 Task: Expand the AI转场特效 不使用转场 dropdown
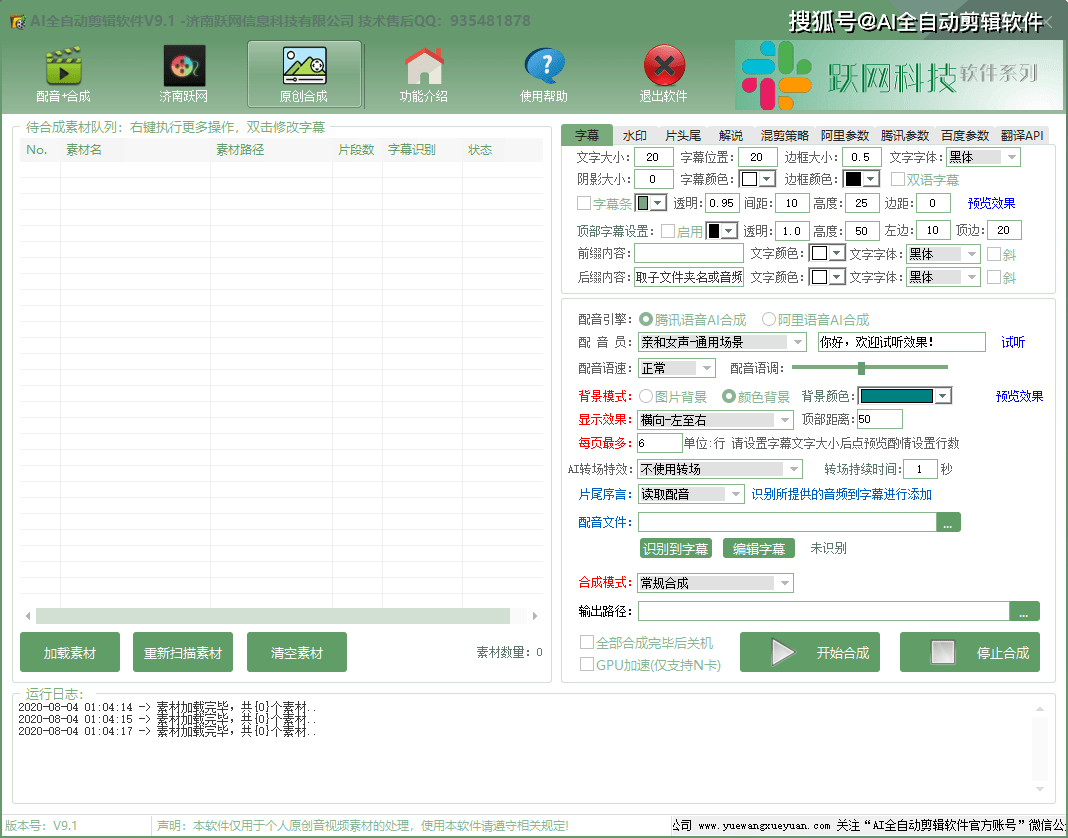720,469
